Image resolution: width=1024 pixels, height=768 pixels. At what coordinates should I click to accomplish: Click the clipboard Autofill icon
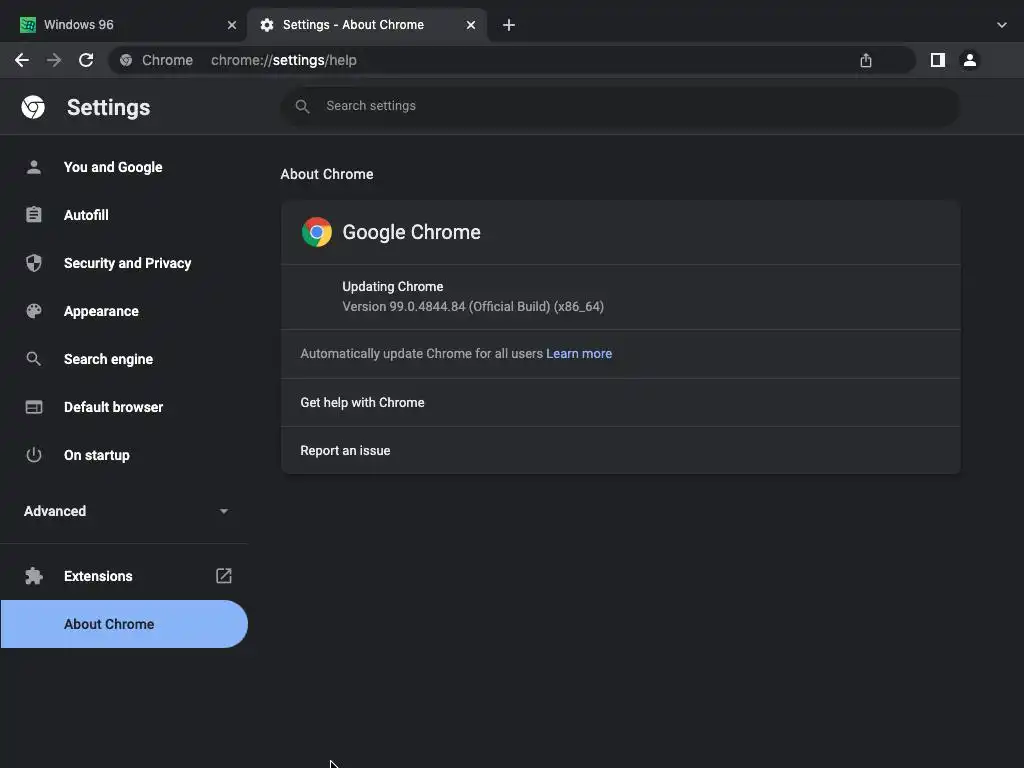point(33,215)
